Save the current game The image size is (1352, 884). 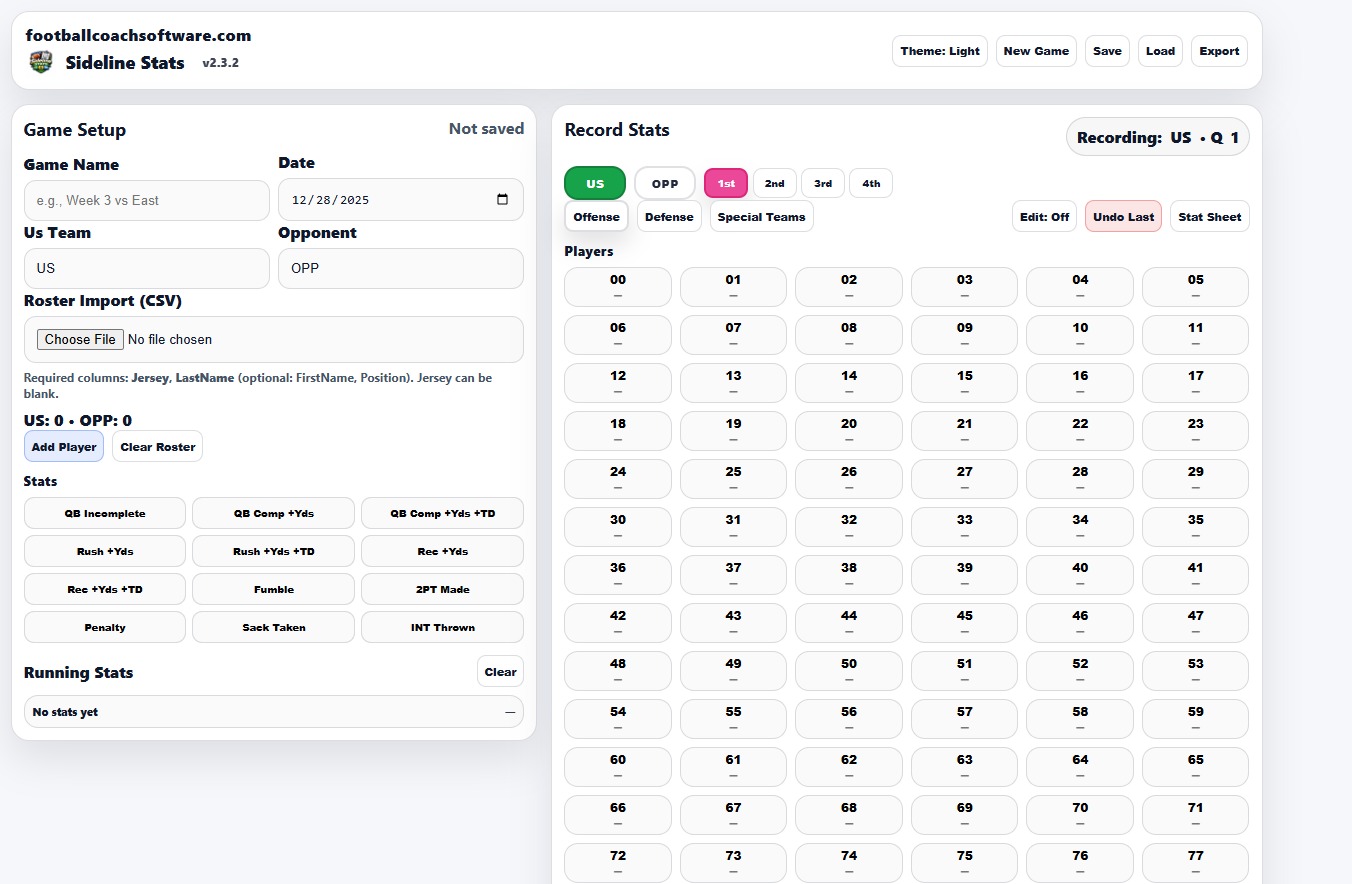1107,50
